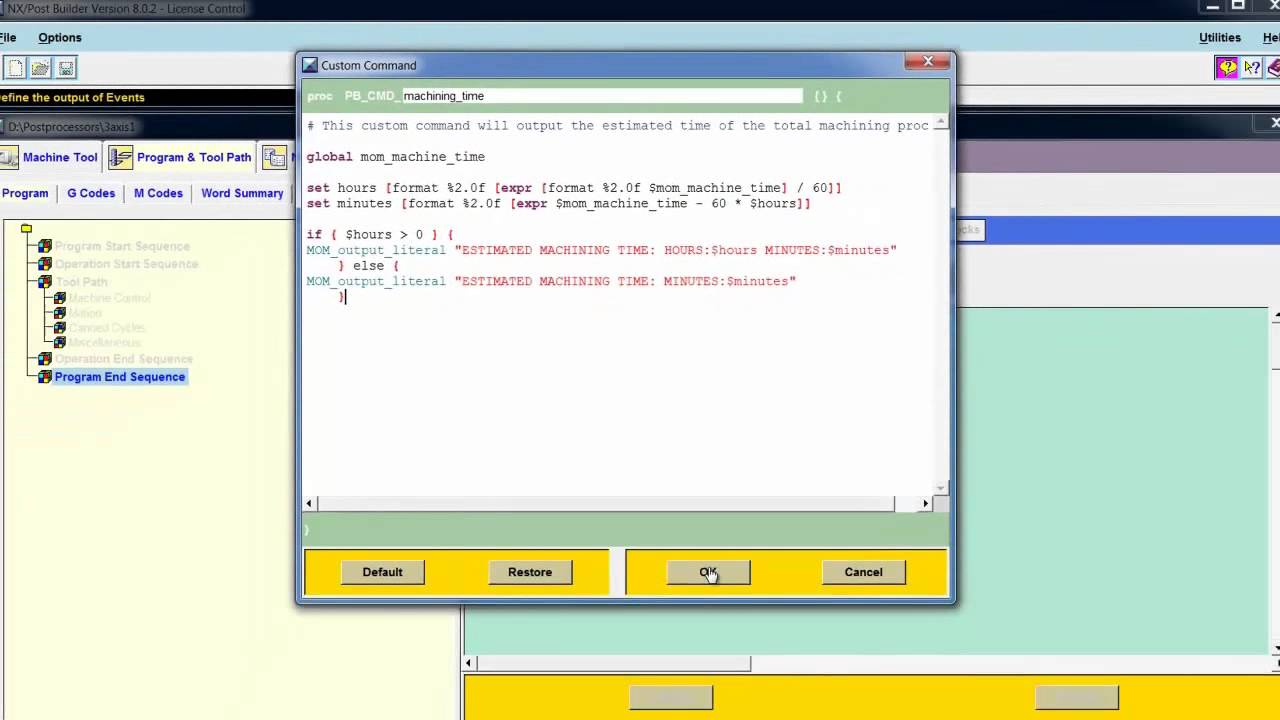The image size is (1280, 720).
Task: Open the third property tab icon after Program & Tool Path
Action: [x=275, y=157]
